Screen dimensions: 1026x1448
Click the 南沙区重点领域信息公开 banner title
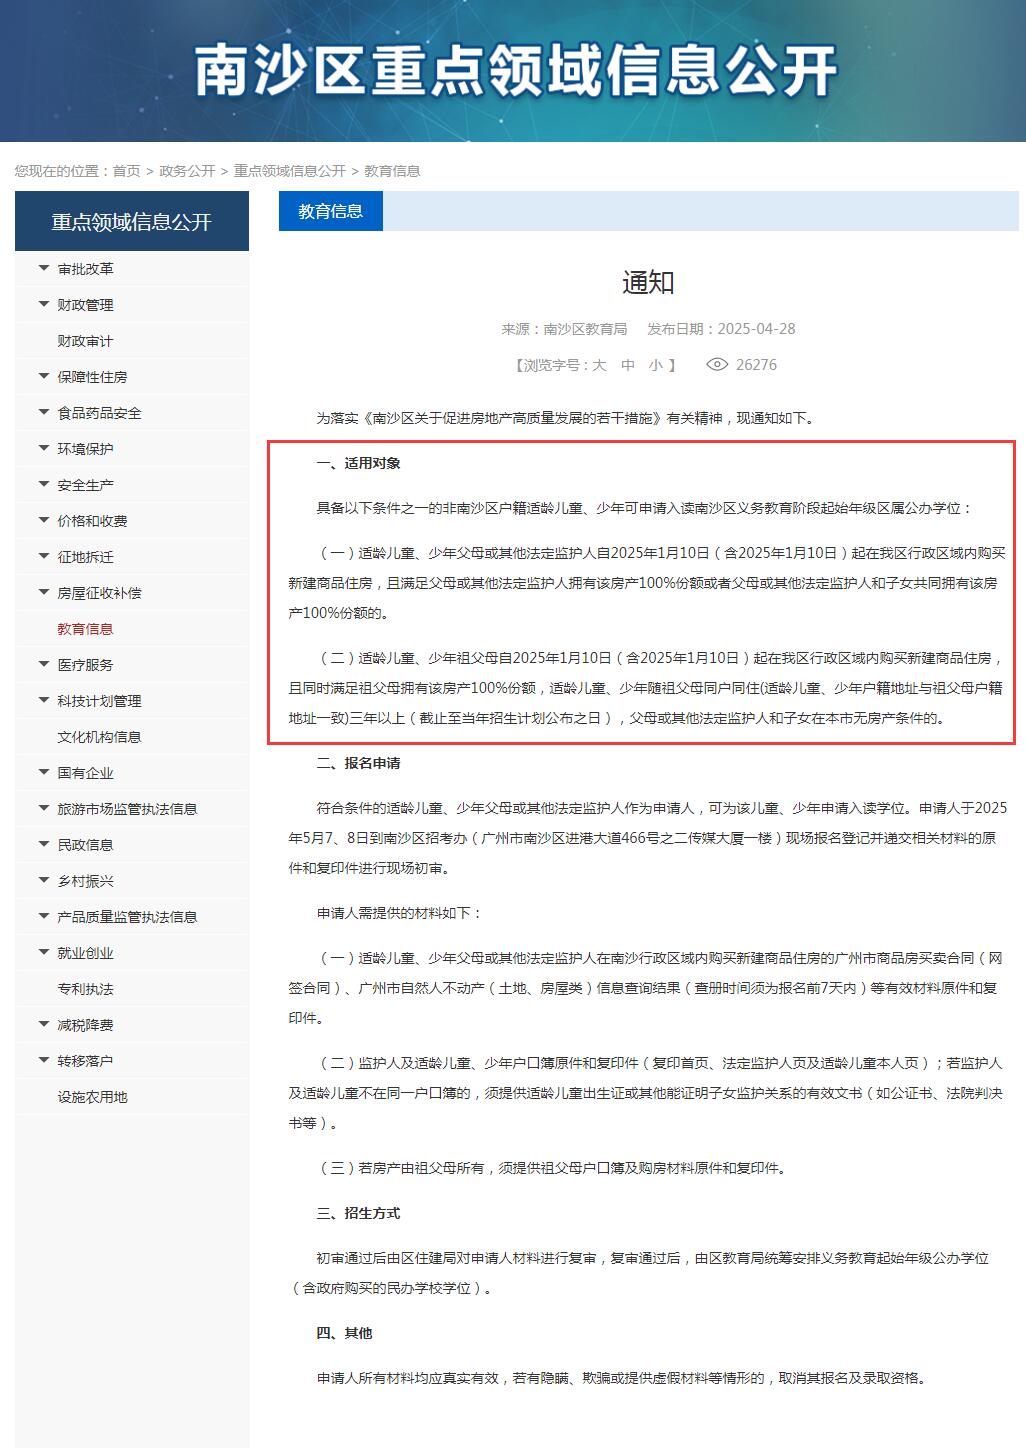[x=515, y=70]
